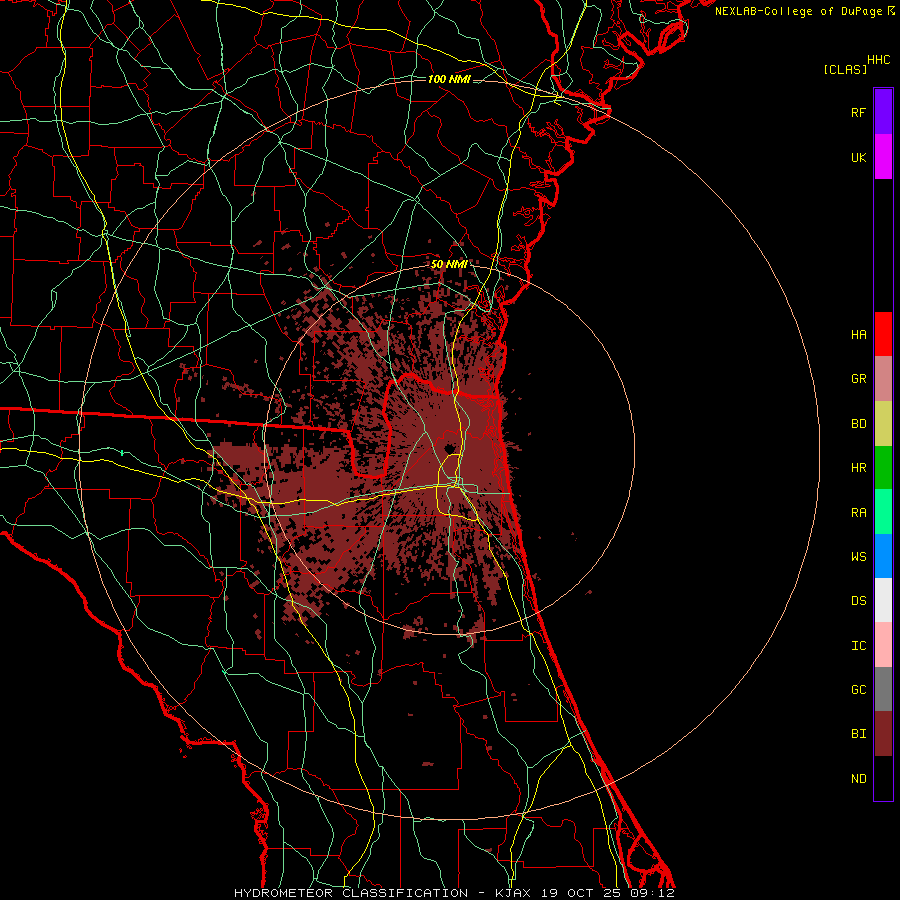Image resolution: width=900 pixels, height=900 pixels.
Task: Click the UK magenta legend swatch
Action: (883, 157)
